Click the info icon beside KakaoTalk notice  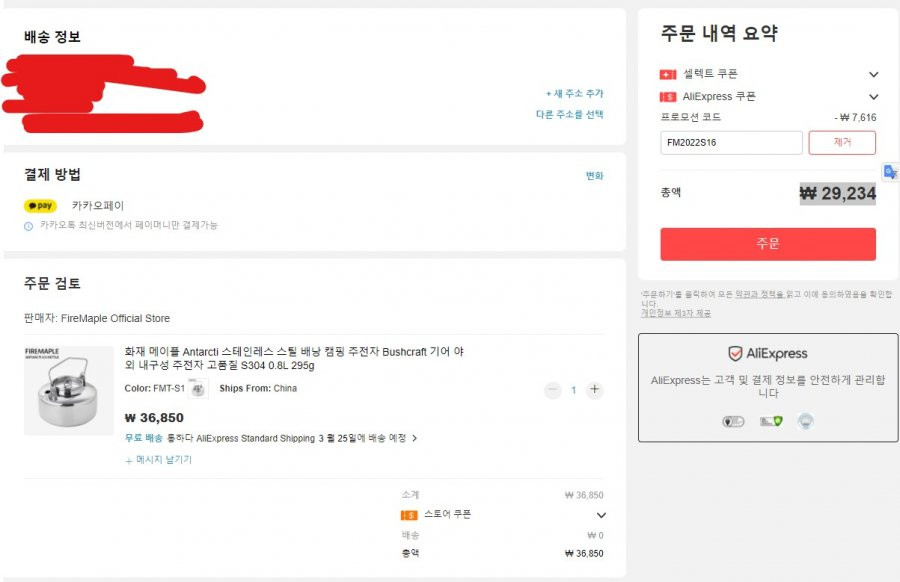pos(28,226)
